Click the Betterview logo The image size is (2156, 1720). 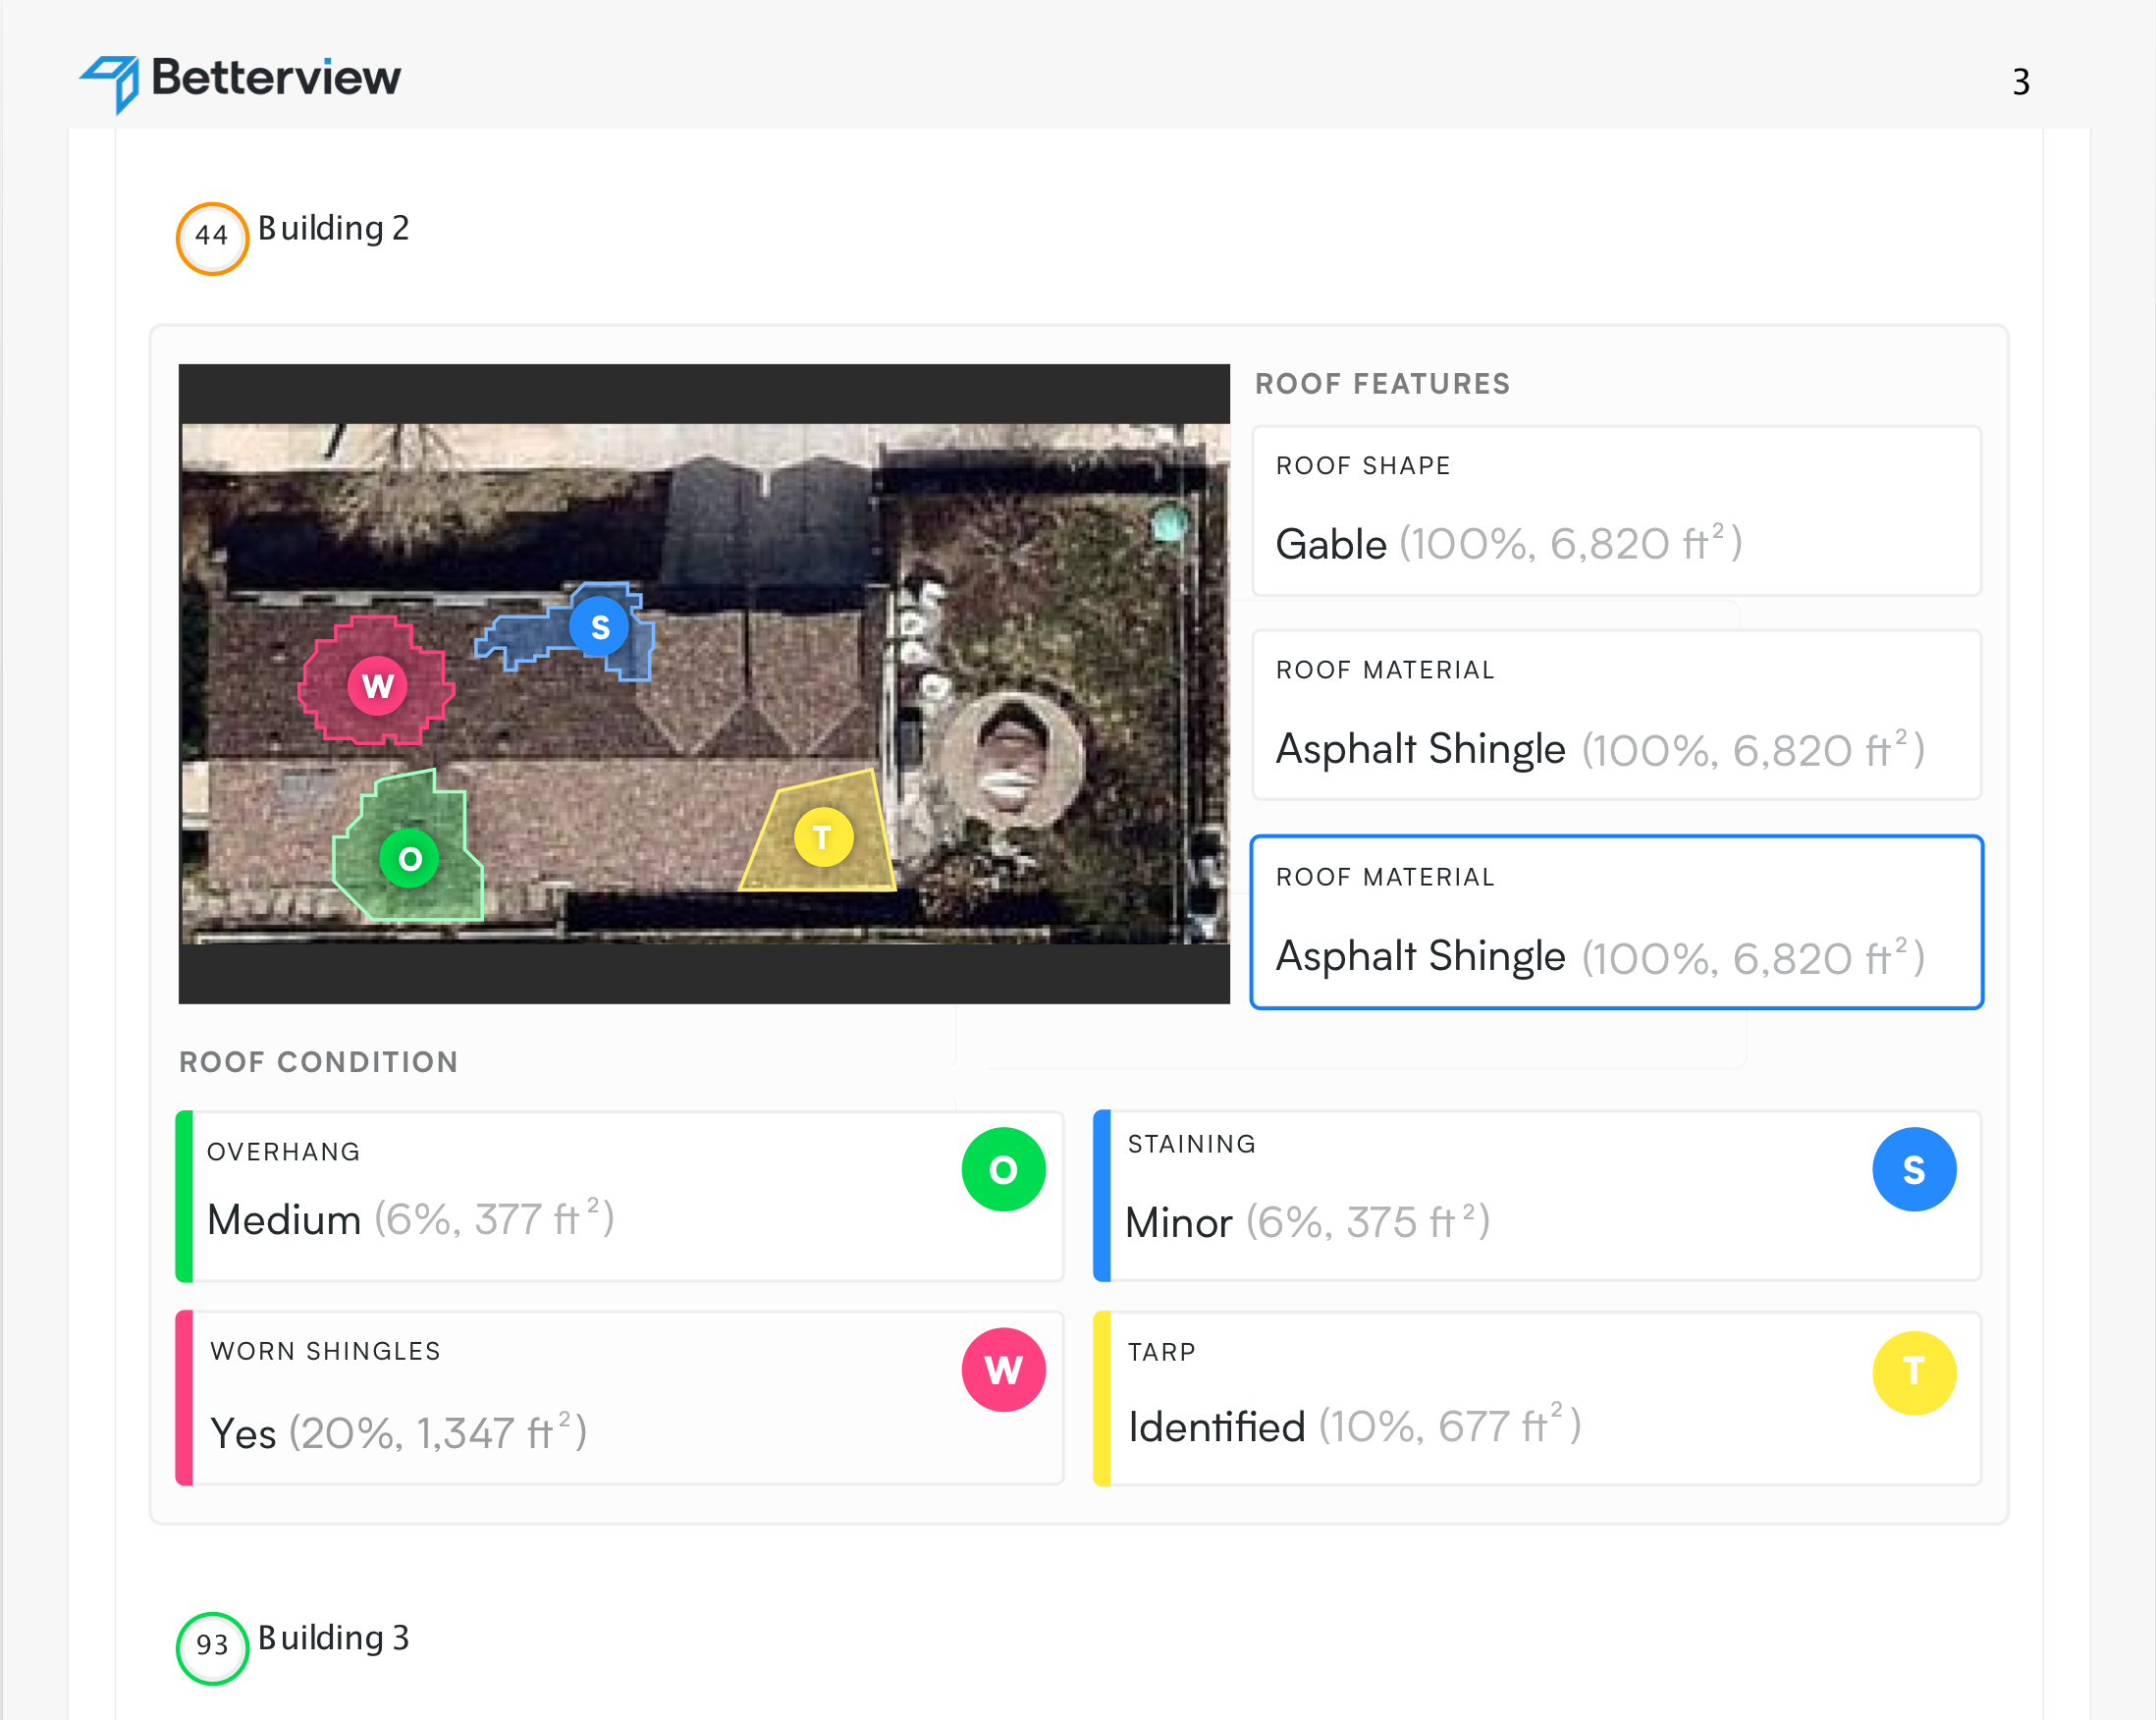240,82
